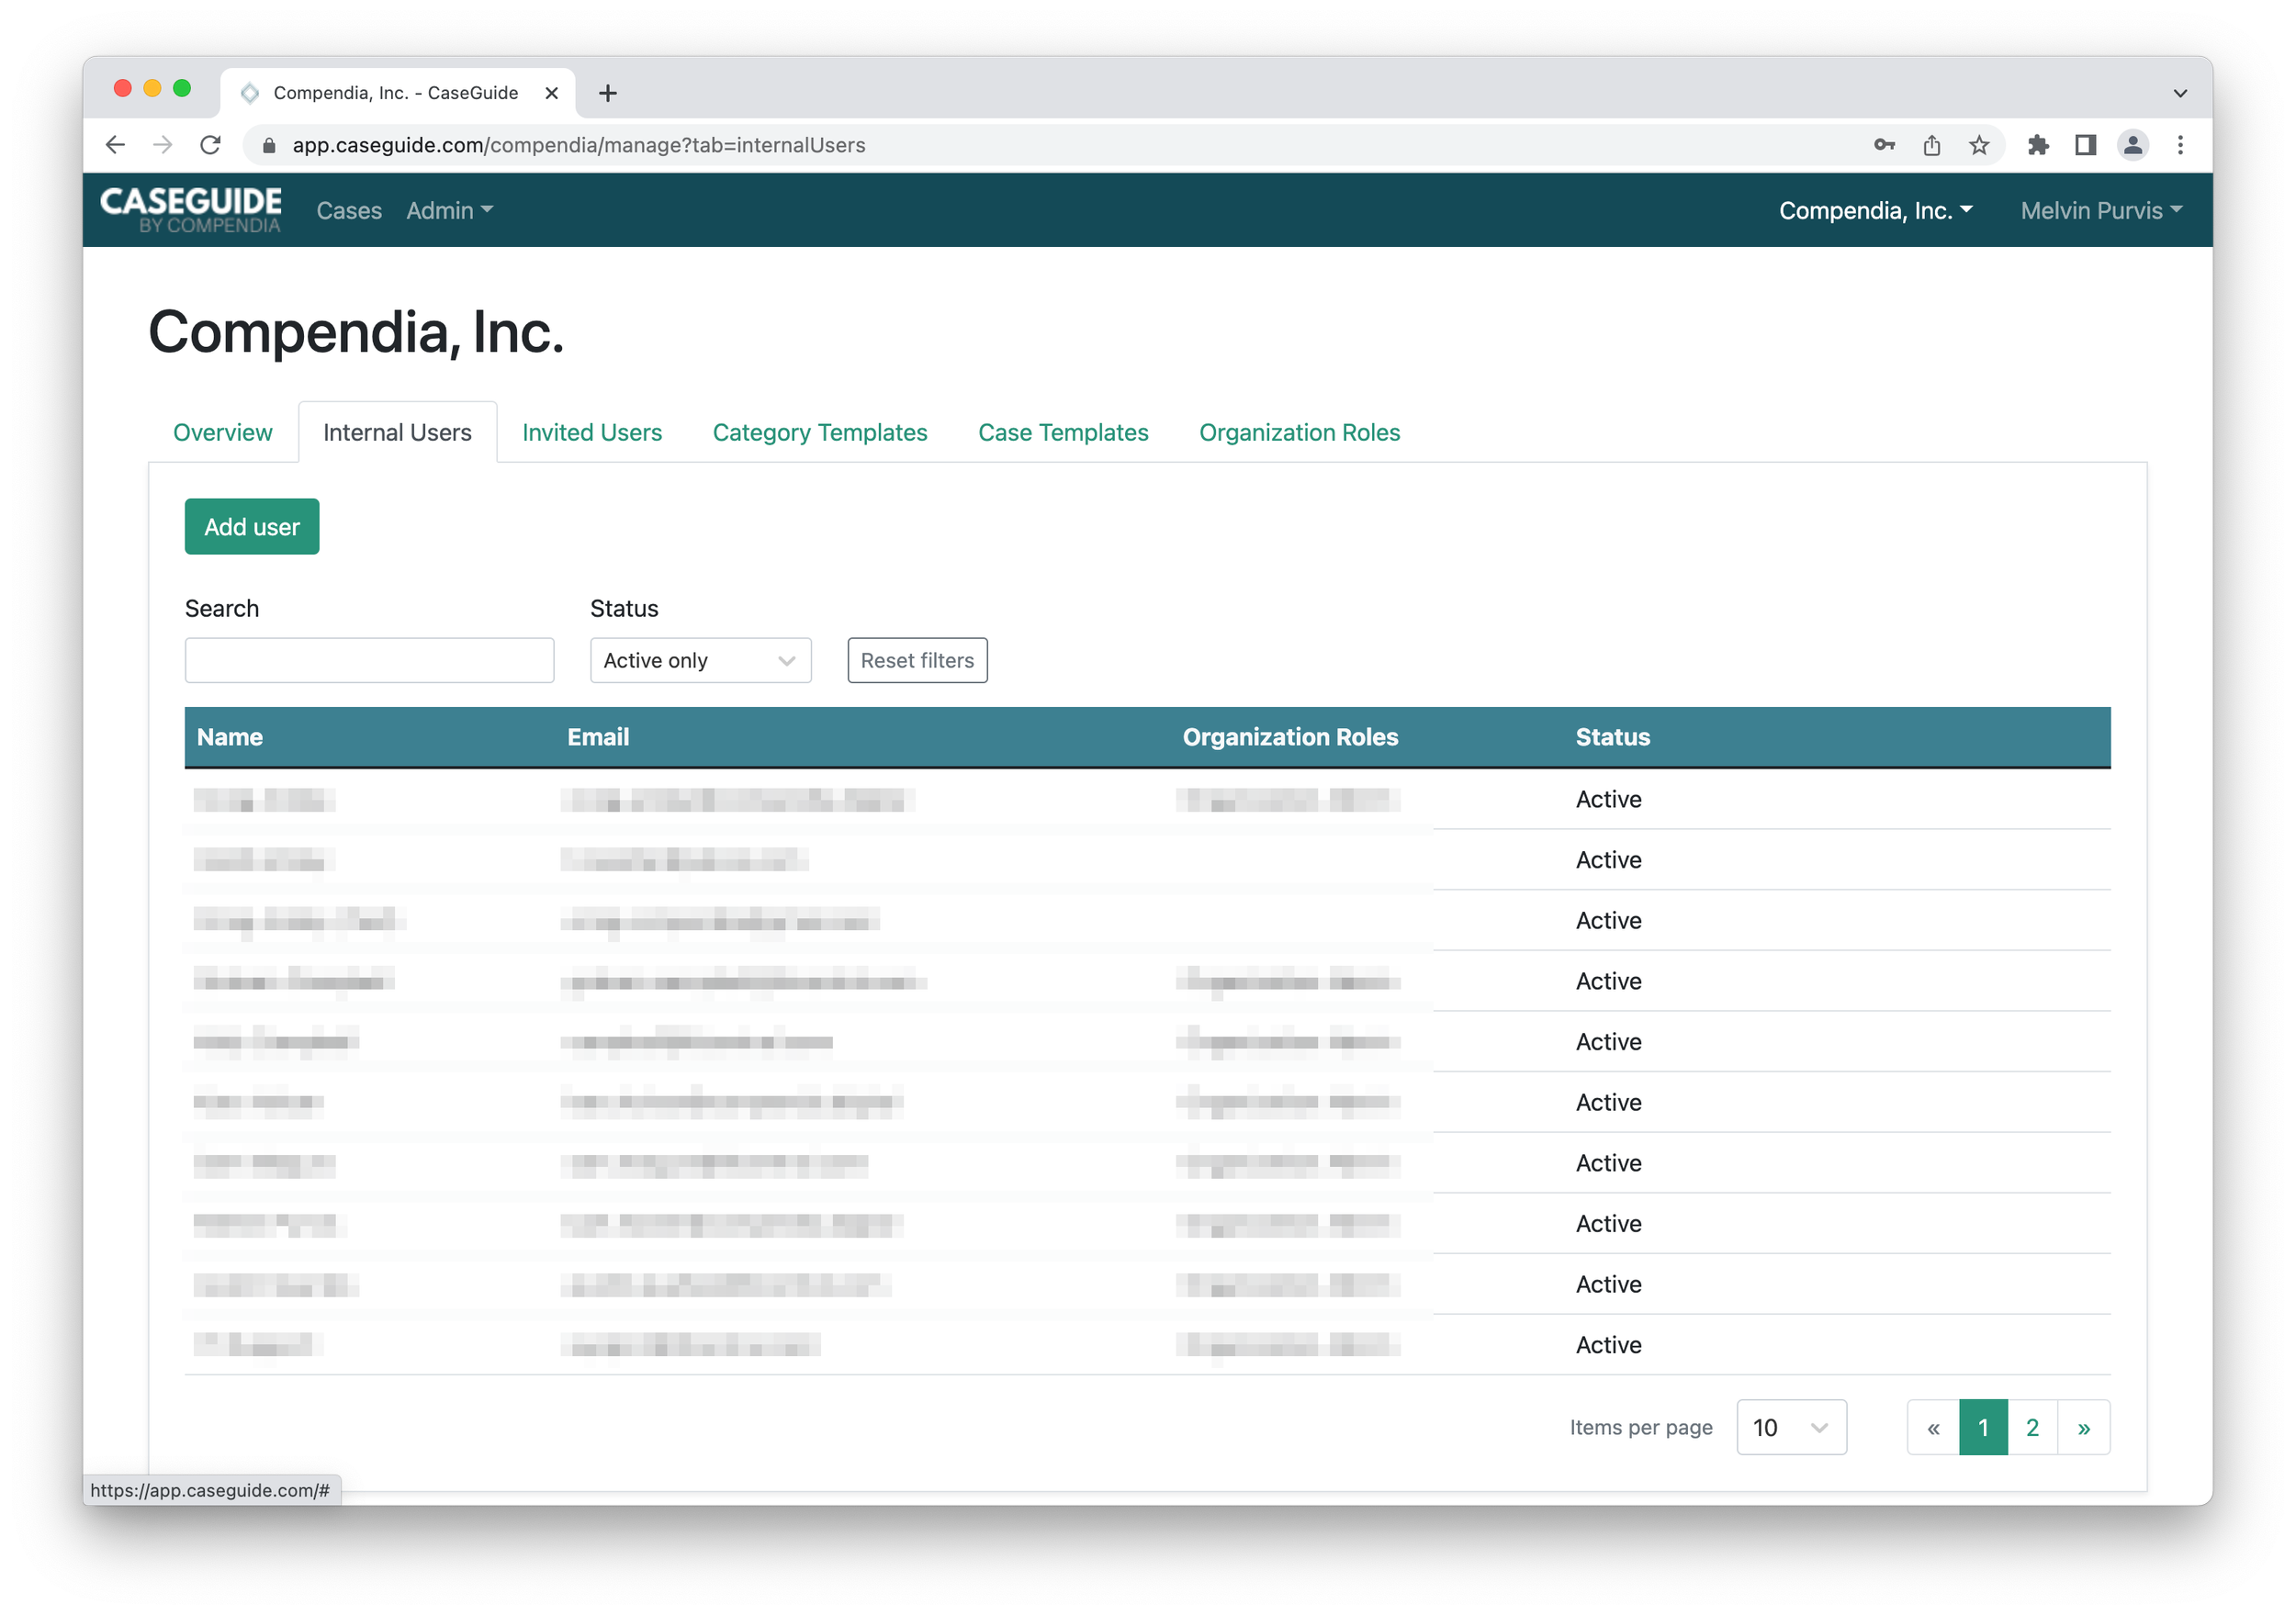
Task: Click the Reset filters button
Action: tap(917, 660)
